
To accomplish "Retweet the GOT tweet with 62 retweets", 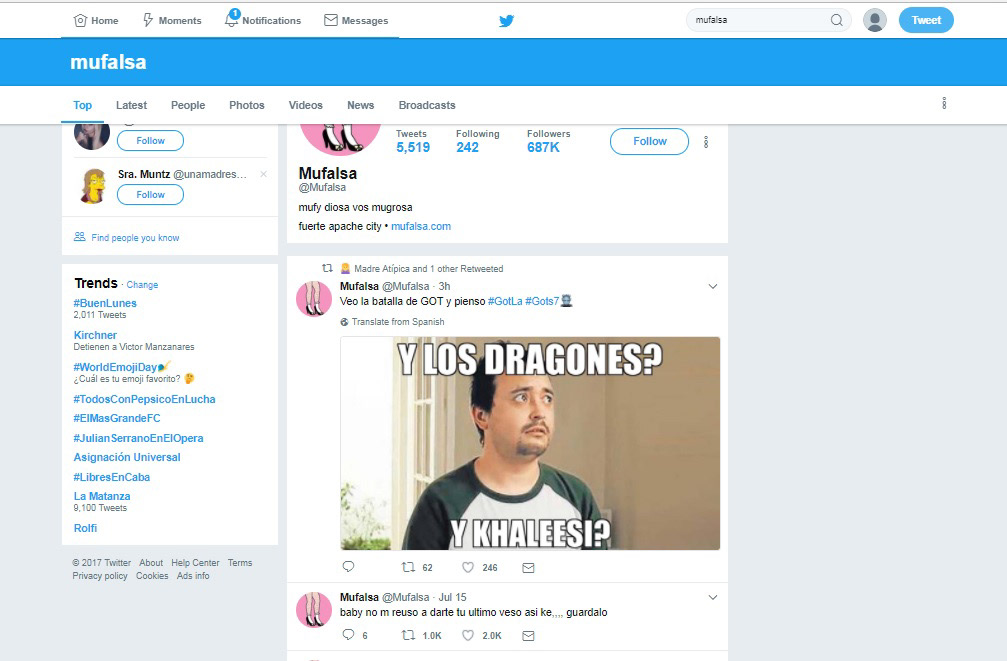I will click(x=416, y=567).
